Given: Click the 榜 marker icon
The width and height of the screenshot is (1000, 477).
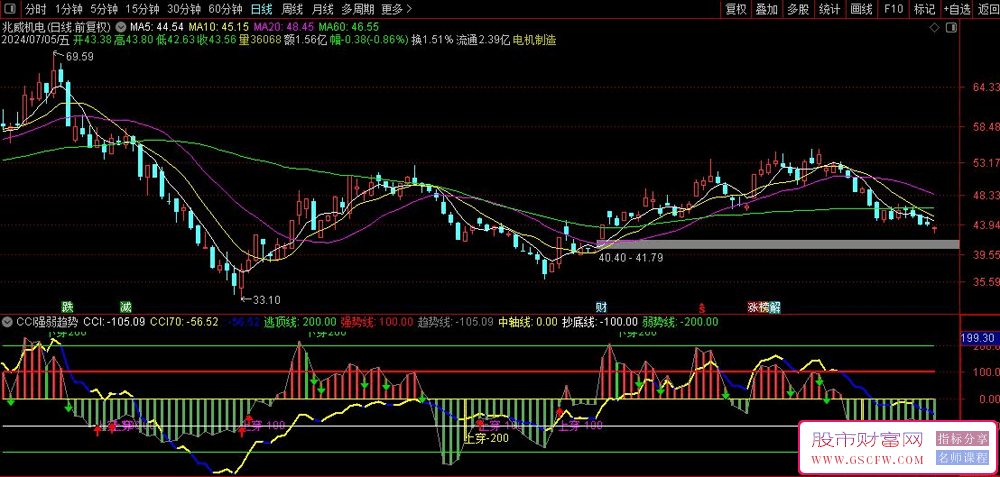Looking at the screenshot, I should pyautogui.click(x=764, y=306).
